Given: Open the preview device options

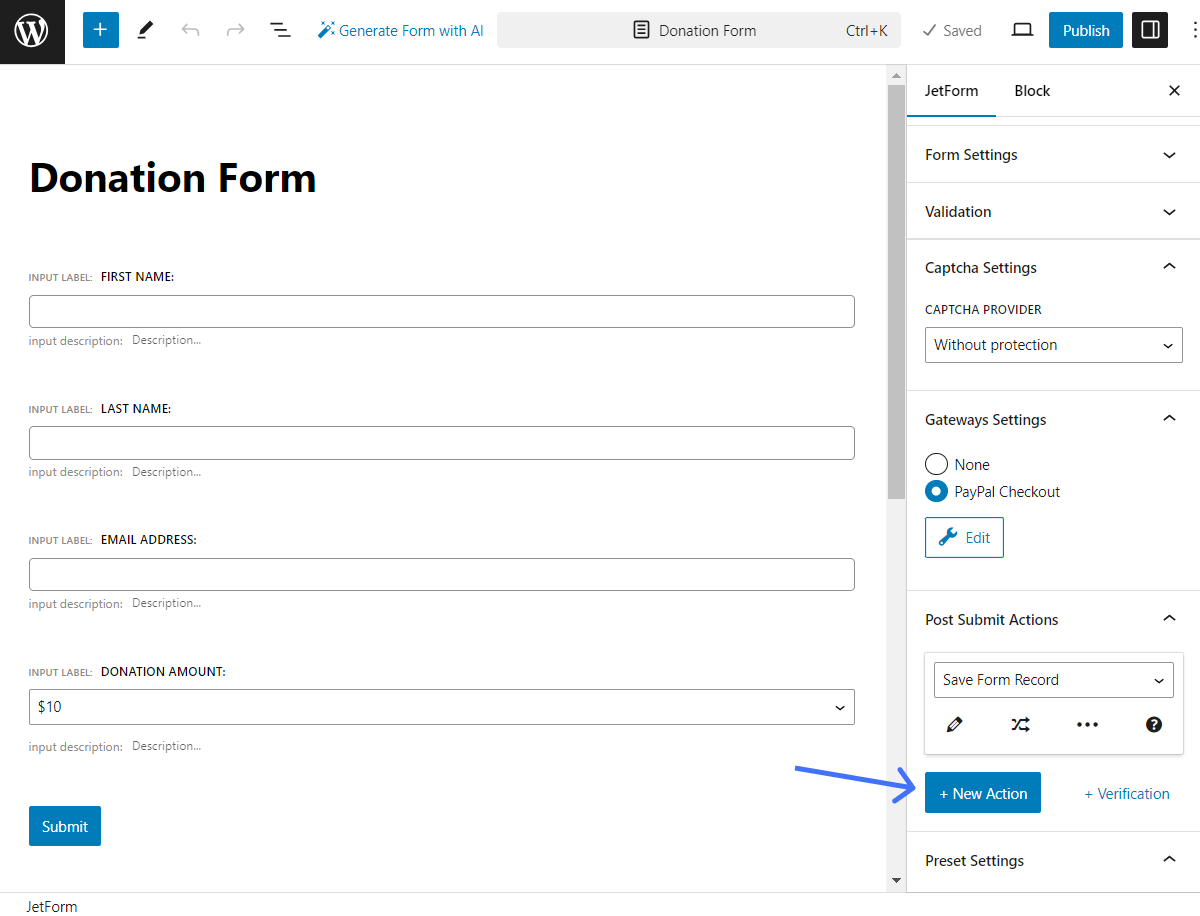Looking at the screenshot, I should 1022,30.
